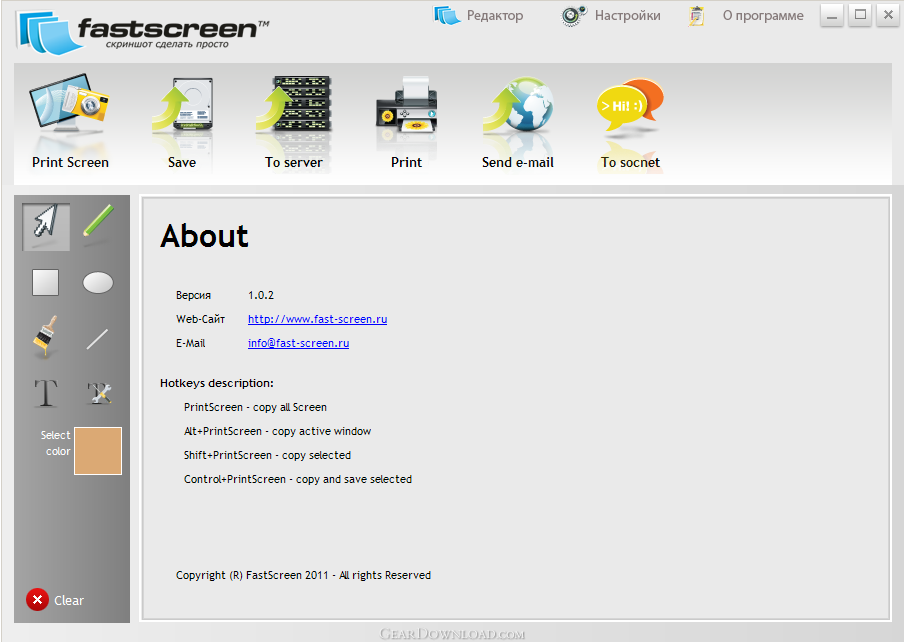This screenshot has width=904, height=642.
Task: Click the About heading
Action: tap(205, 236)
